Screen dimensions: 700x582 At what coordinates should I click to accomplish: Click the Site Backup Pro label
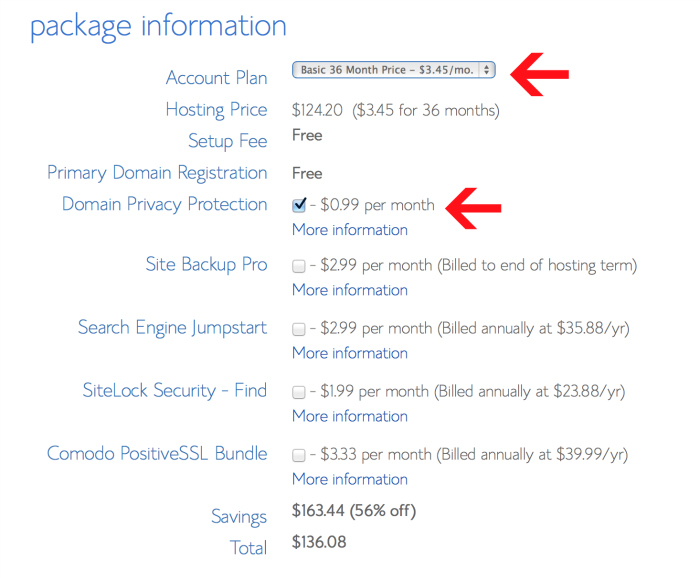pyautogui.click(x=206, y=265)
